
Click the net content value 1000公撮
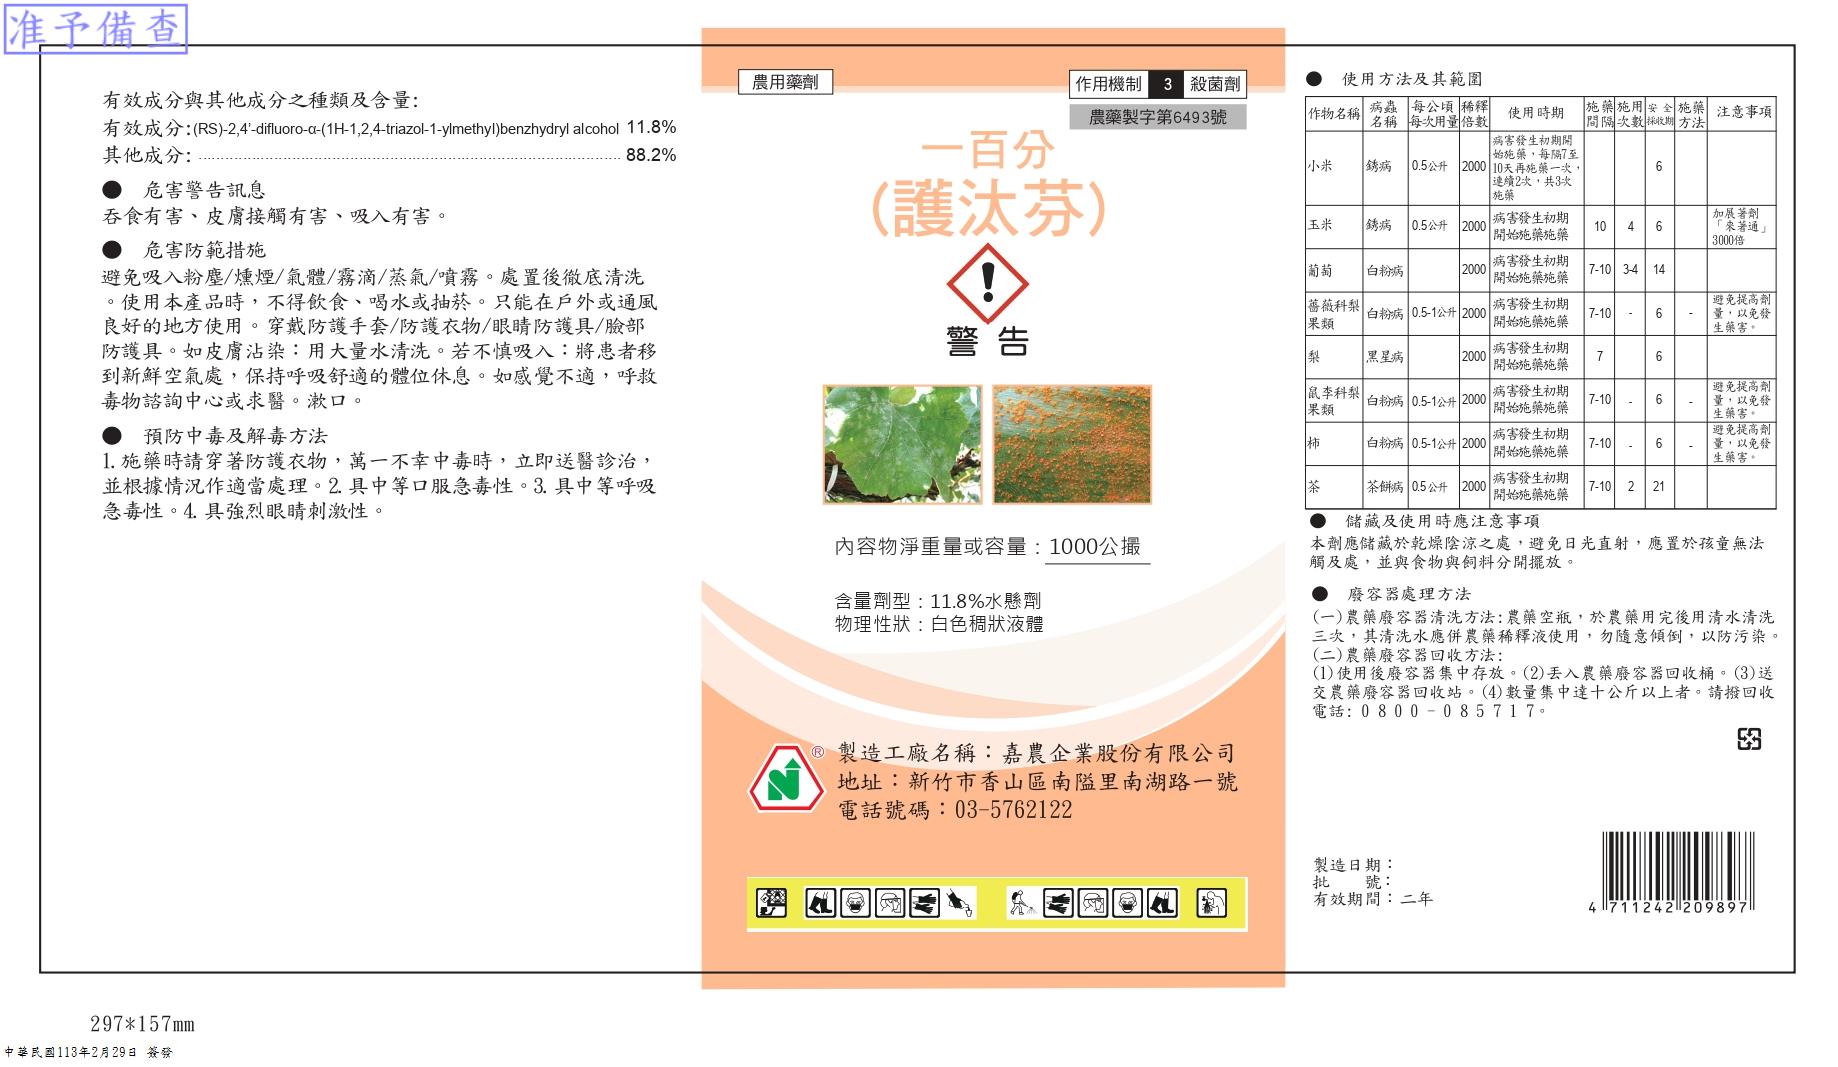(1095, 546)
